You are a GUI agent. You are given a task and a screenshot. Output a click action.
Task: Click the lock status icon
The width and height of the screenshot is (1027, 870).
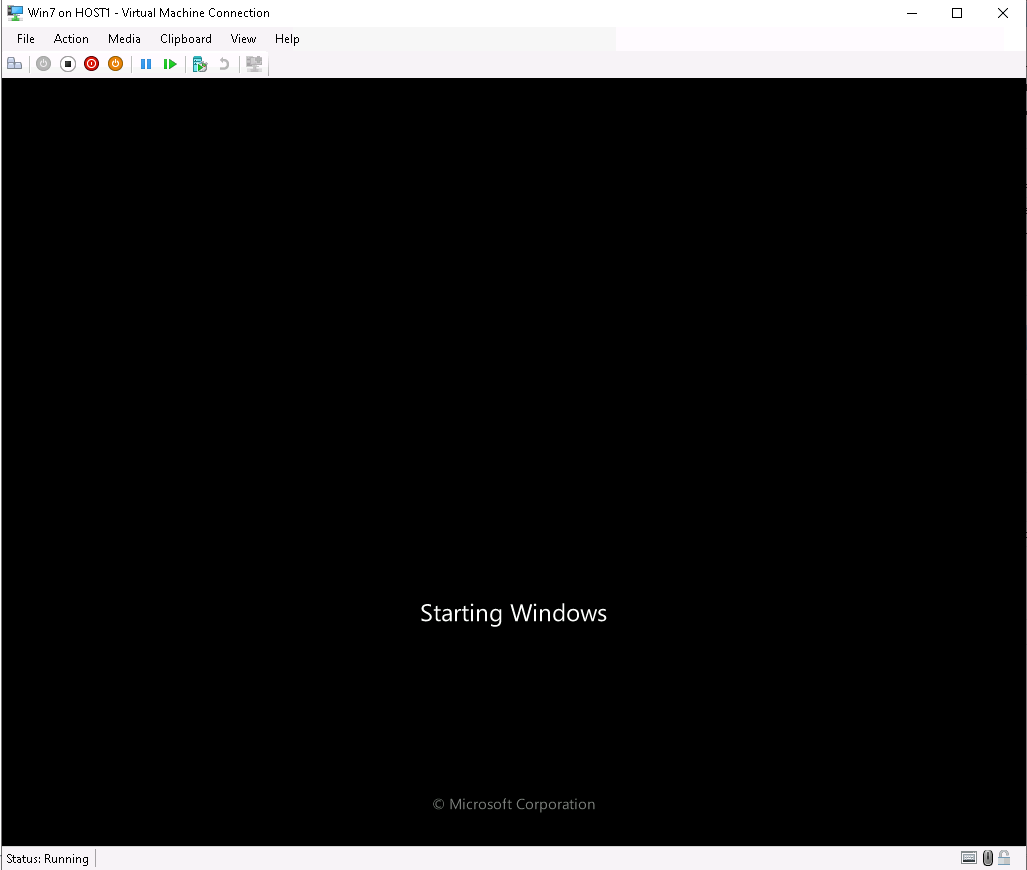click(1004, 858)
